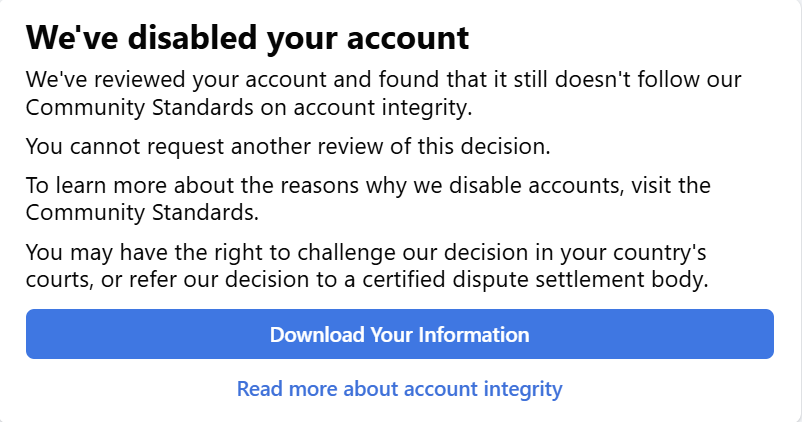802x422 pixels.
Task: Click the "You cannot request another review" sentence
Action: point(288,147)
